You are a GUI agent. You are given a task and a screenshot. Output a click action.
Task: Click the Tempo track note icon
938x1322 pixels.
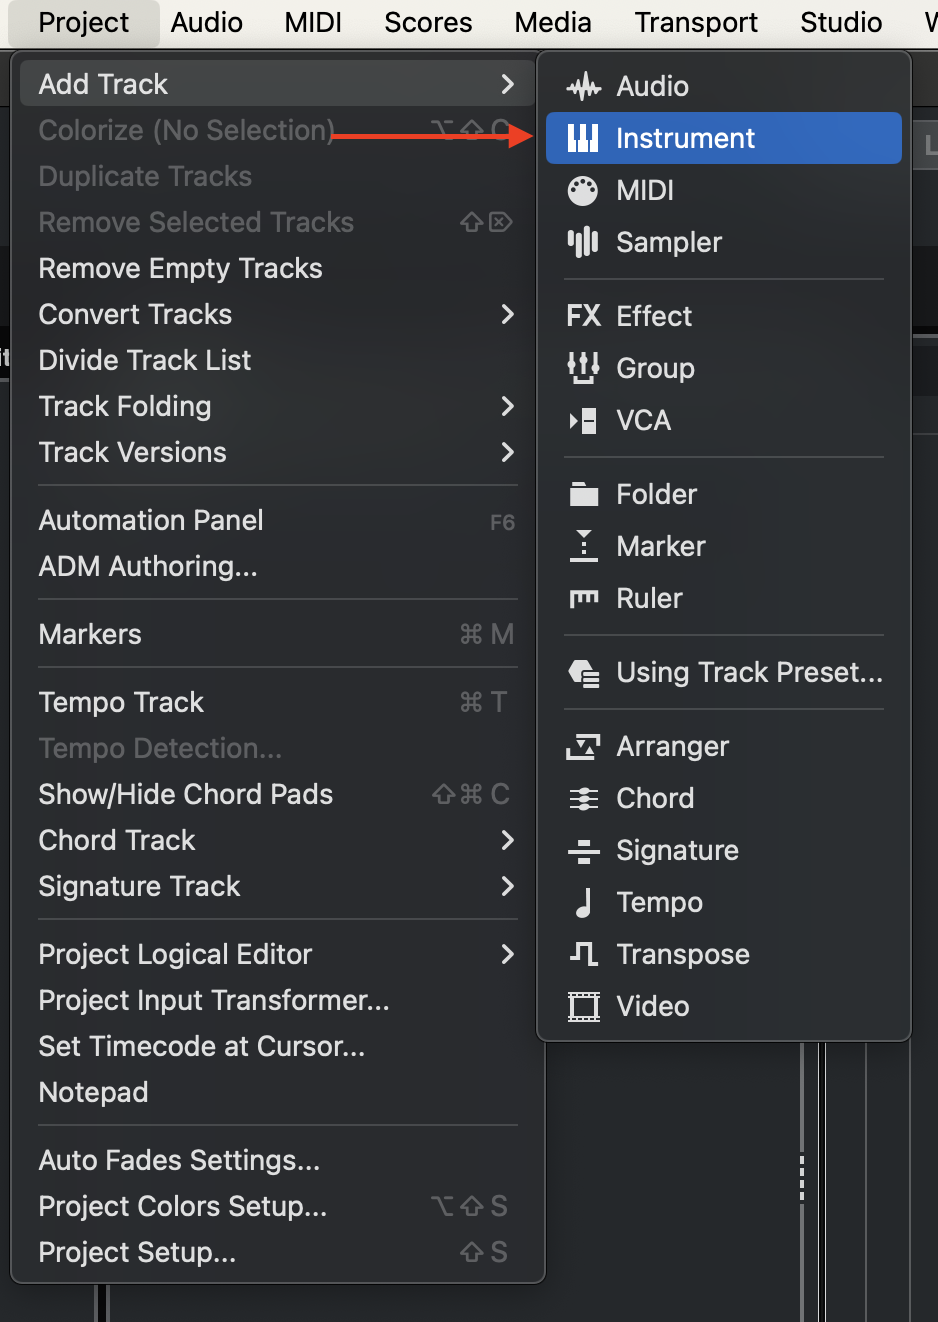[x=583, y=902]
